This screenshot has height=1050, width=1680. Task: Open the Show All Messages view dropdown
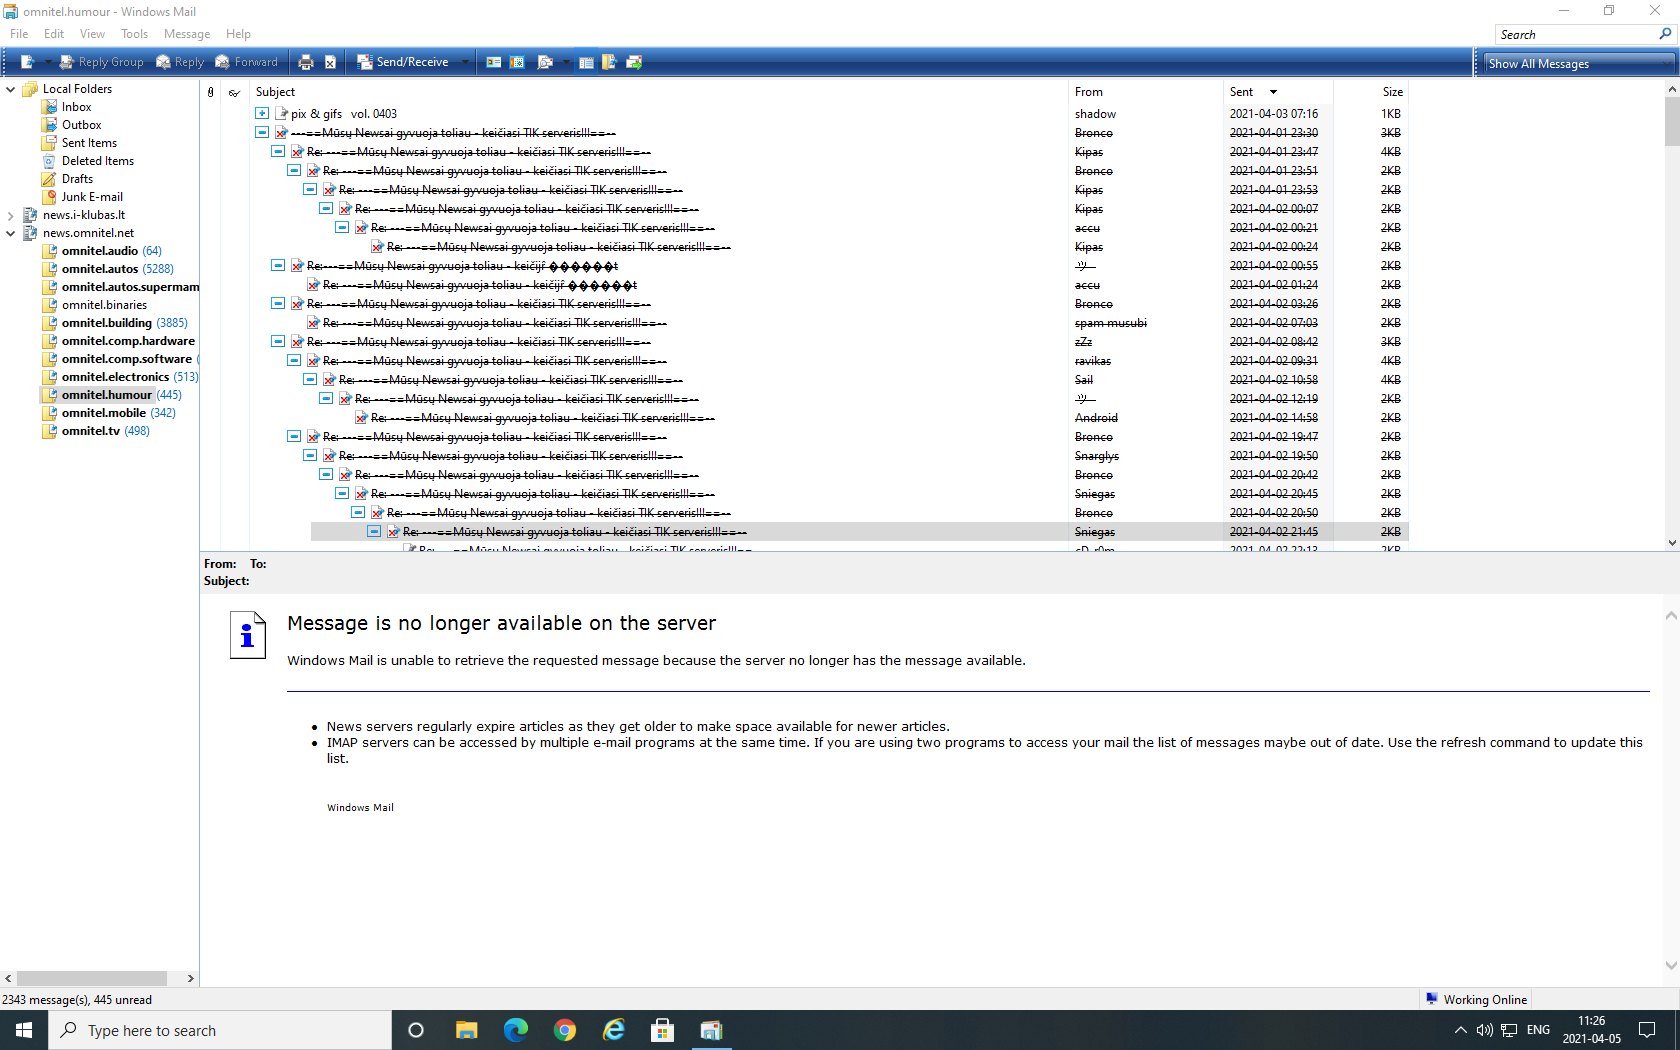pyautogui.click(x=1577, y=64)
